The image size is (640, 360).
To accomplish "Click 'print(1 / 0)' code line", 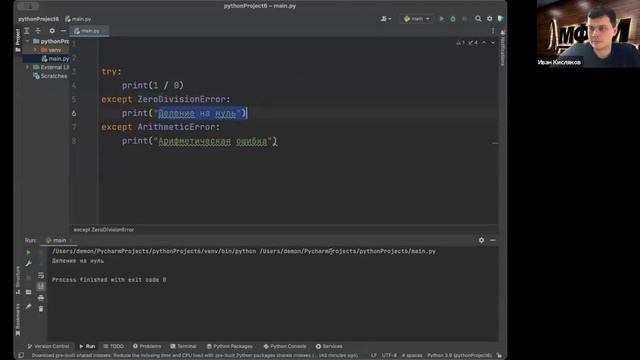I will [153, 85].
